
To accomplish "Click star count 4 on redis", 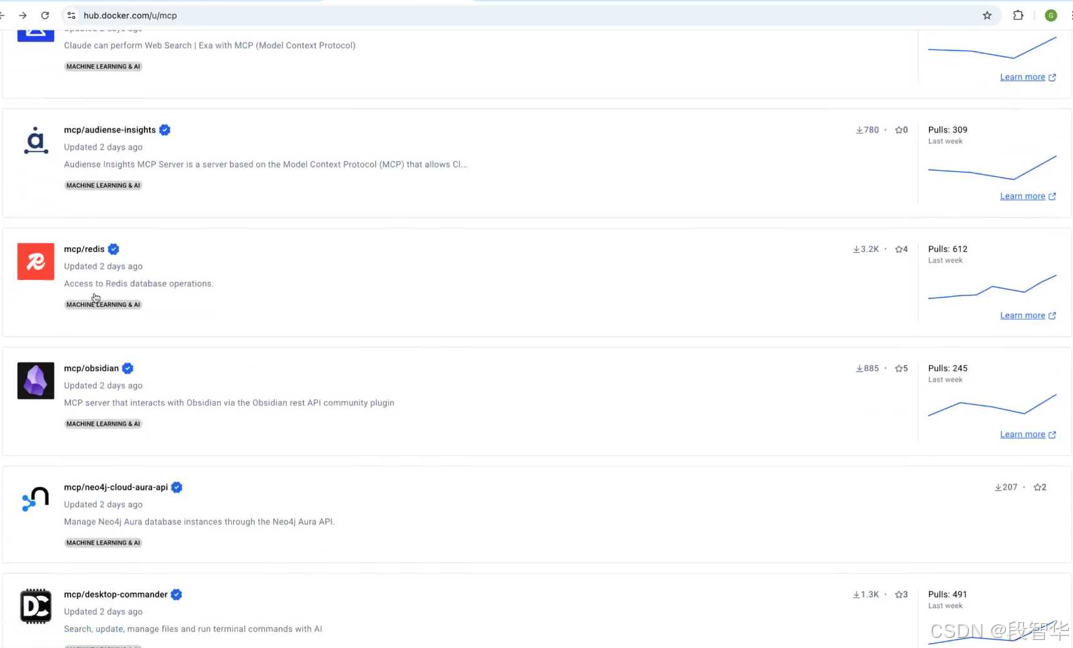I will (x=901, y=249).
